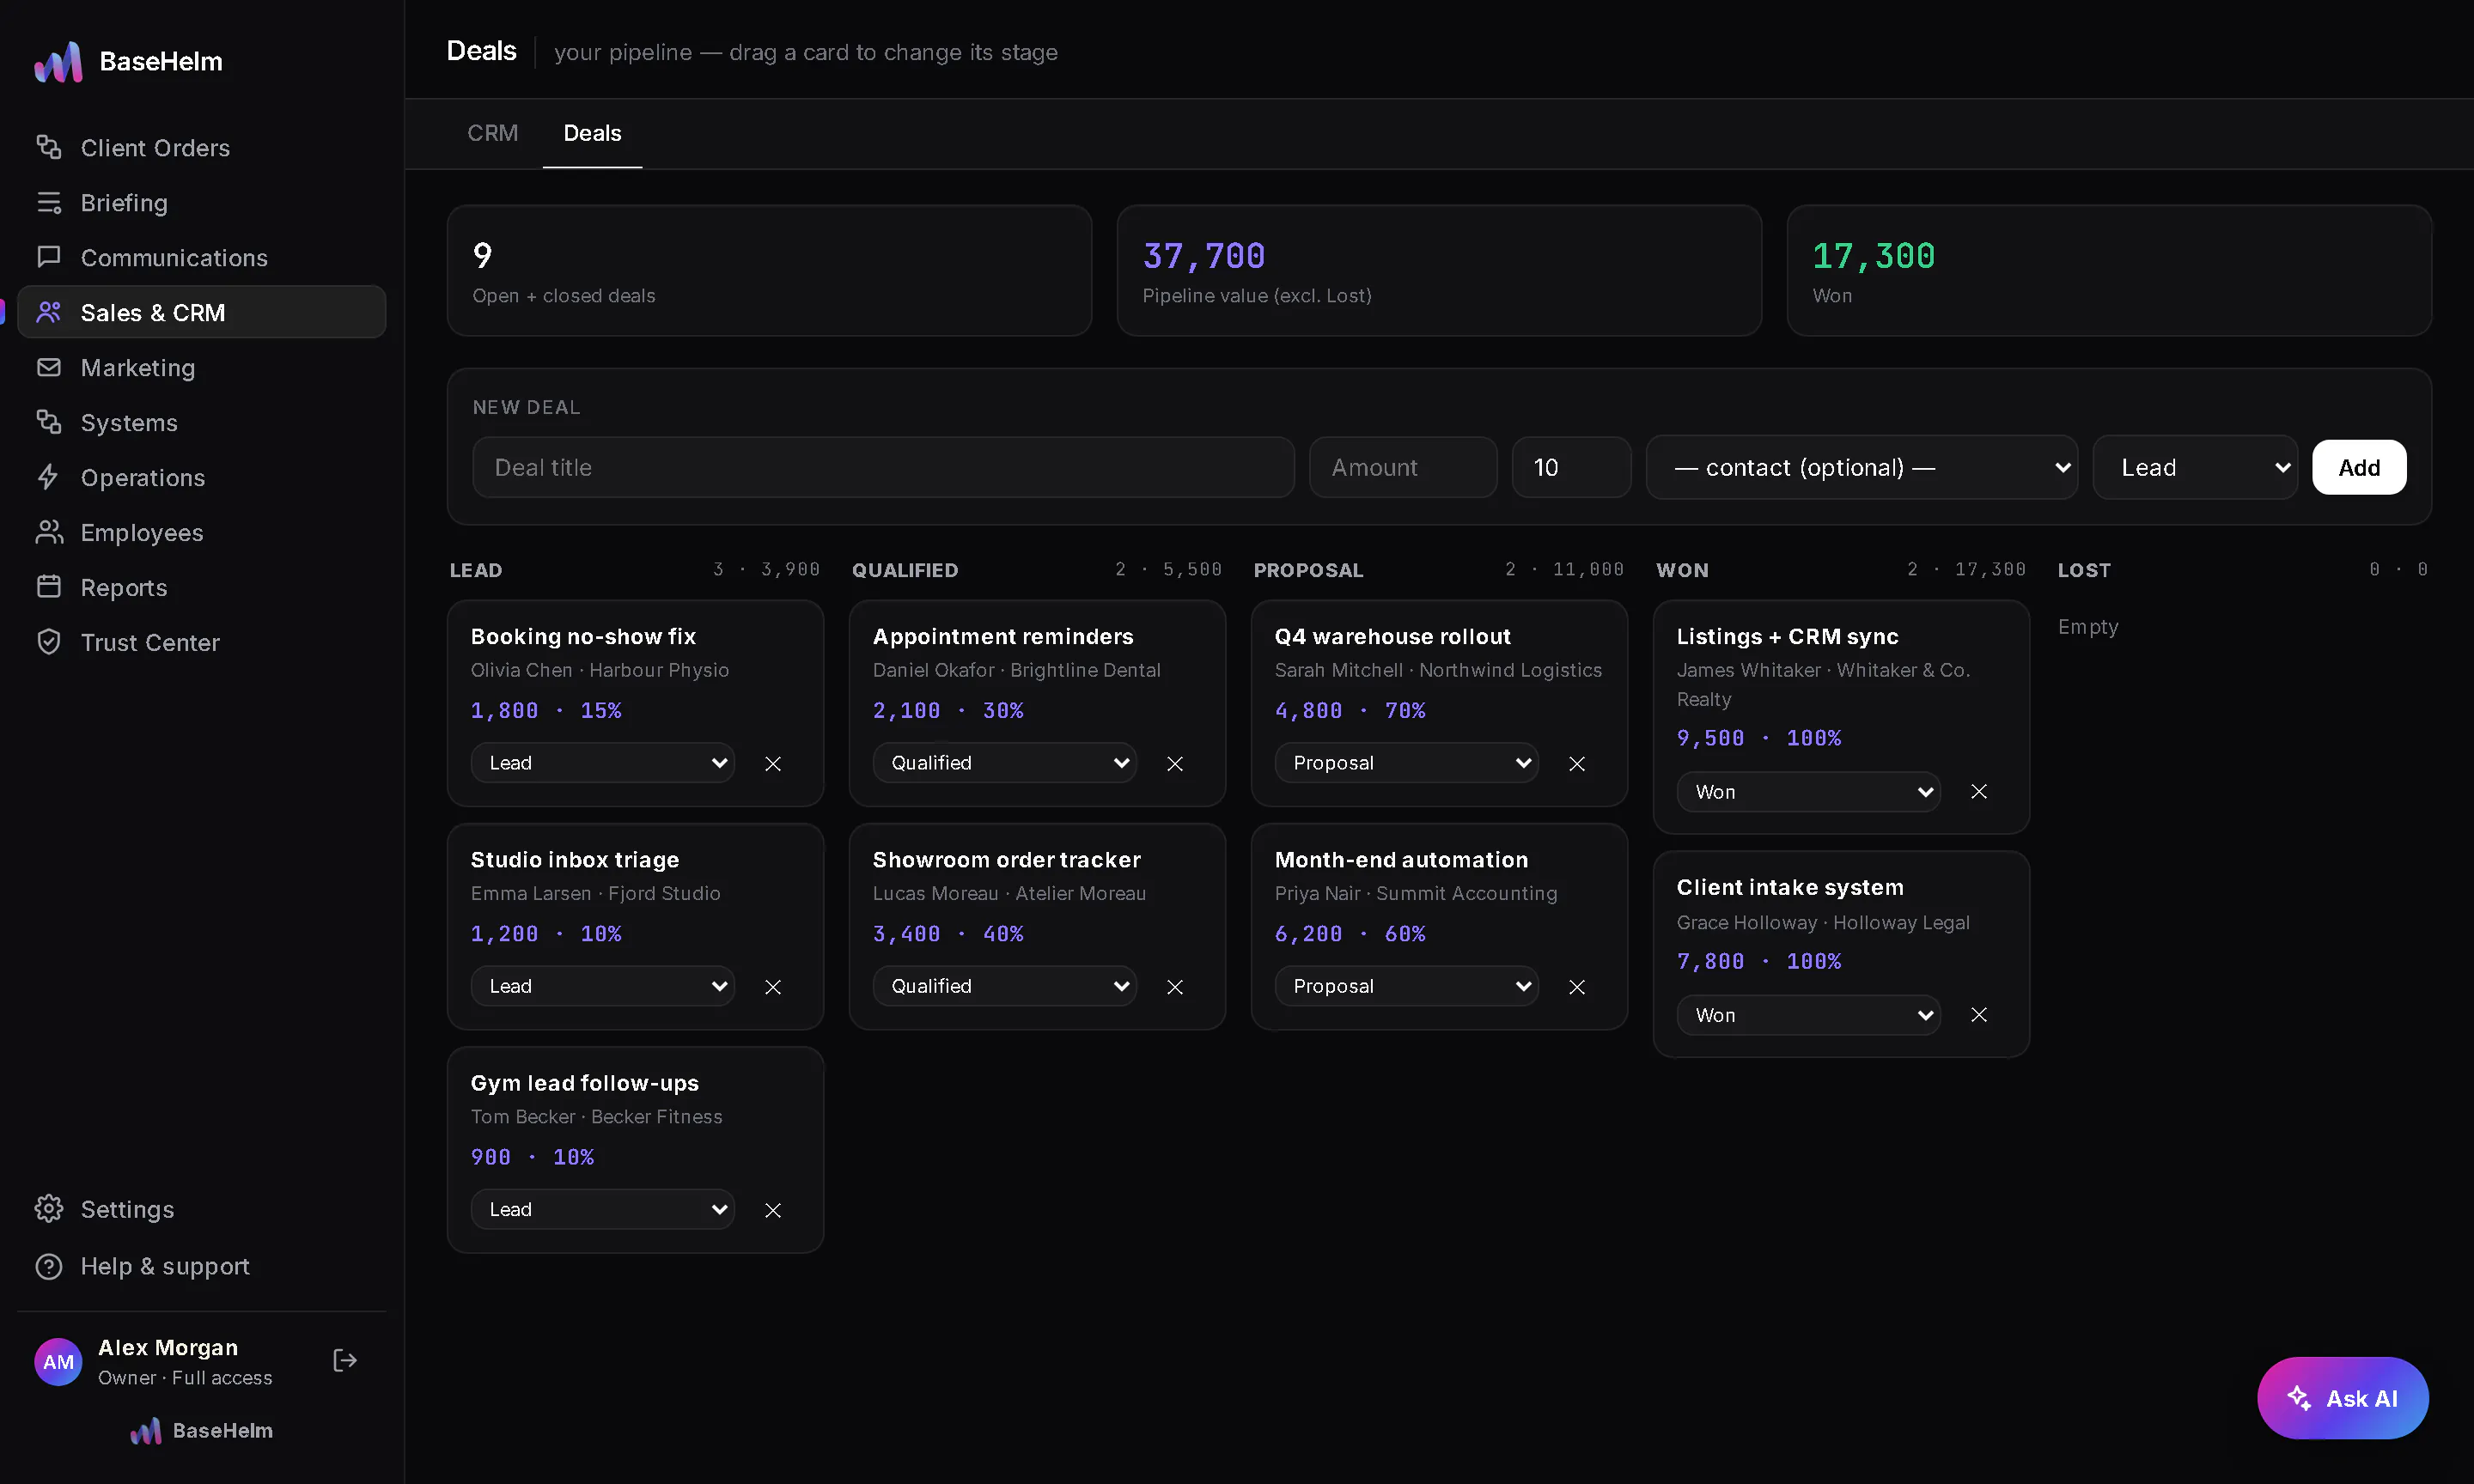Open contact (optional) dropdown

[1862, 467]
